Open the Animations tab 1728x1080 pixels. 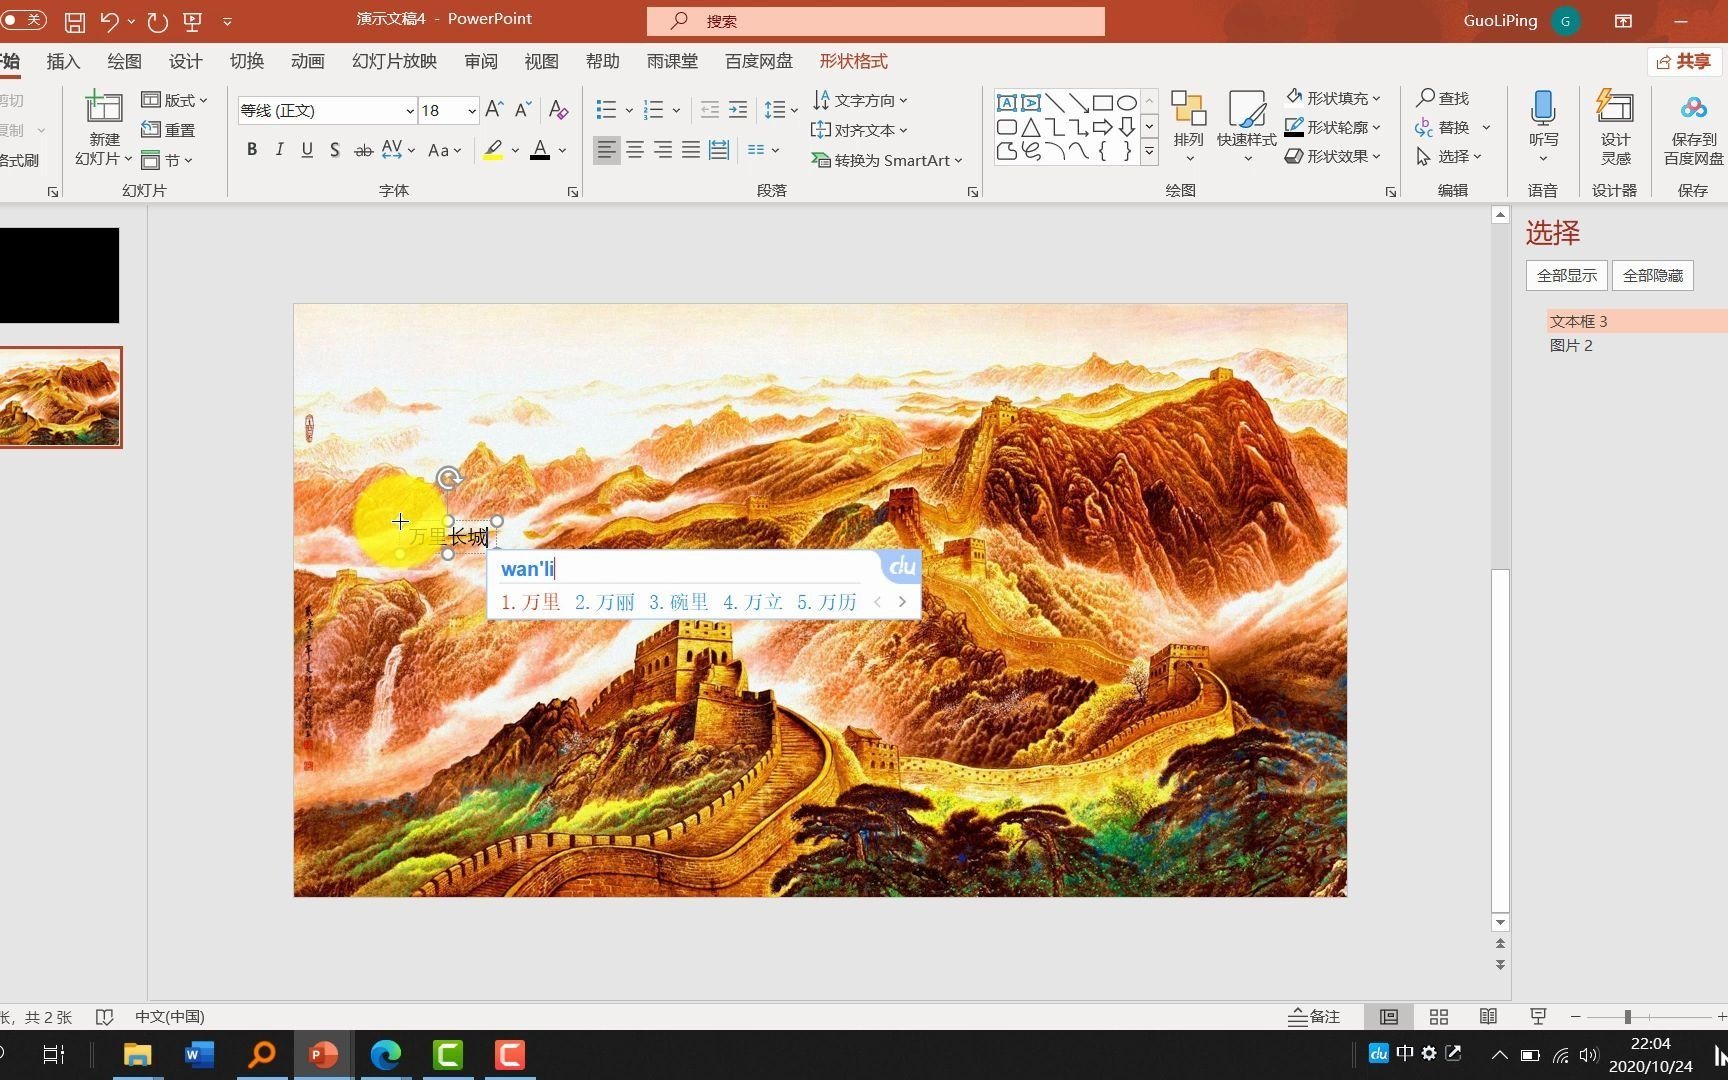tap(308, 61)
